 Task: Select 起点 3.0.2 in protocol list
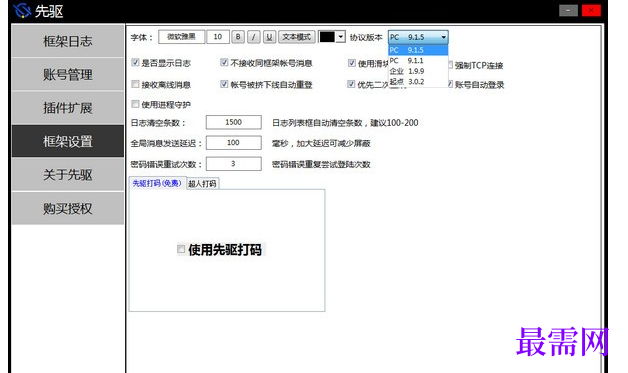point(418,81)
